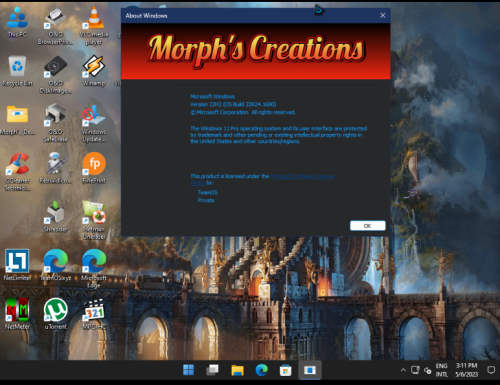
Task: Close the About Windows dialog
Action: pyautogui.click(x=383, y=15)
